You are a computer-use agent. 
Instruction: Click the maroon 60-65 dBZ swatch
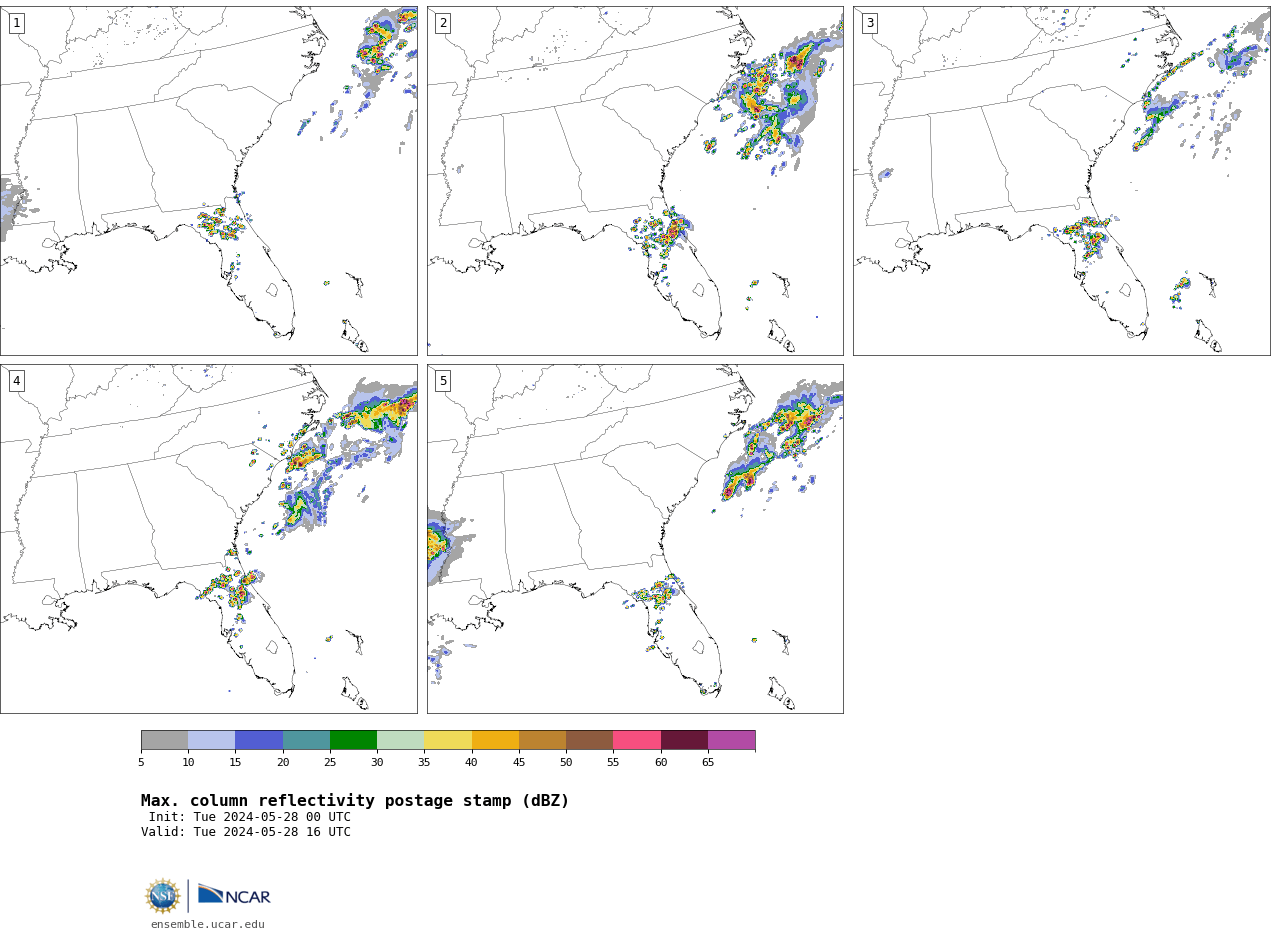(x=684, y=740)
